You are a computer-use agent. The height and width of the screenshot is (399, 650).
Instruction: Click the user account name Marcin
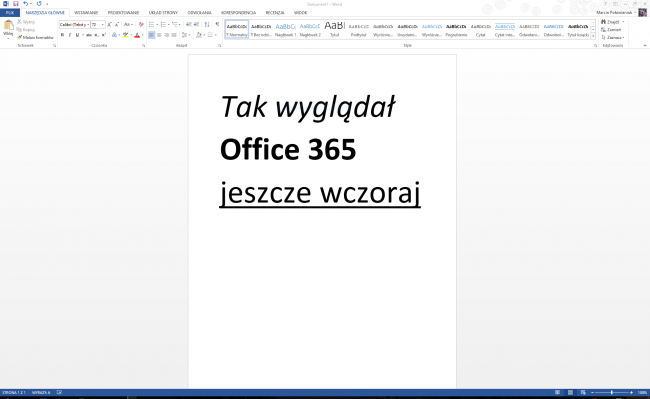click(x=614, y=13)
